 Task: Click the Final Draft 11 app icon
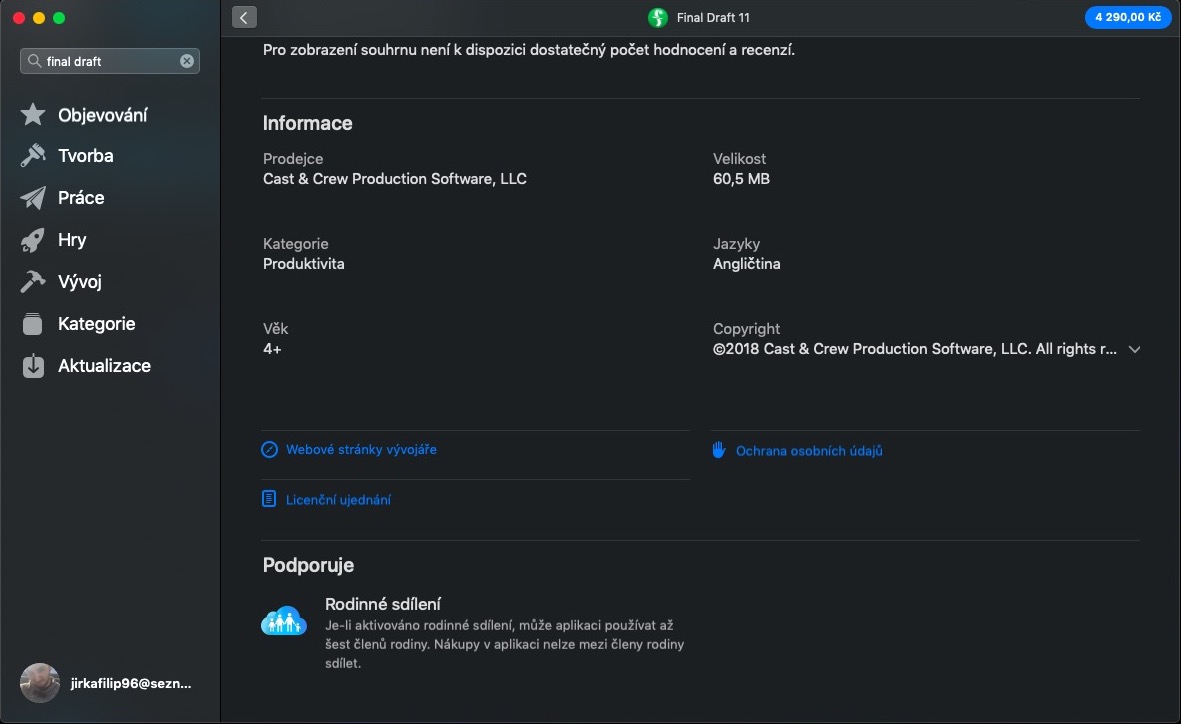pyautogui.click(x=657, y=17)
